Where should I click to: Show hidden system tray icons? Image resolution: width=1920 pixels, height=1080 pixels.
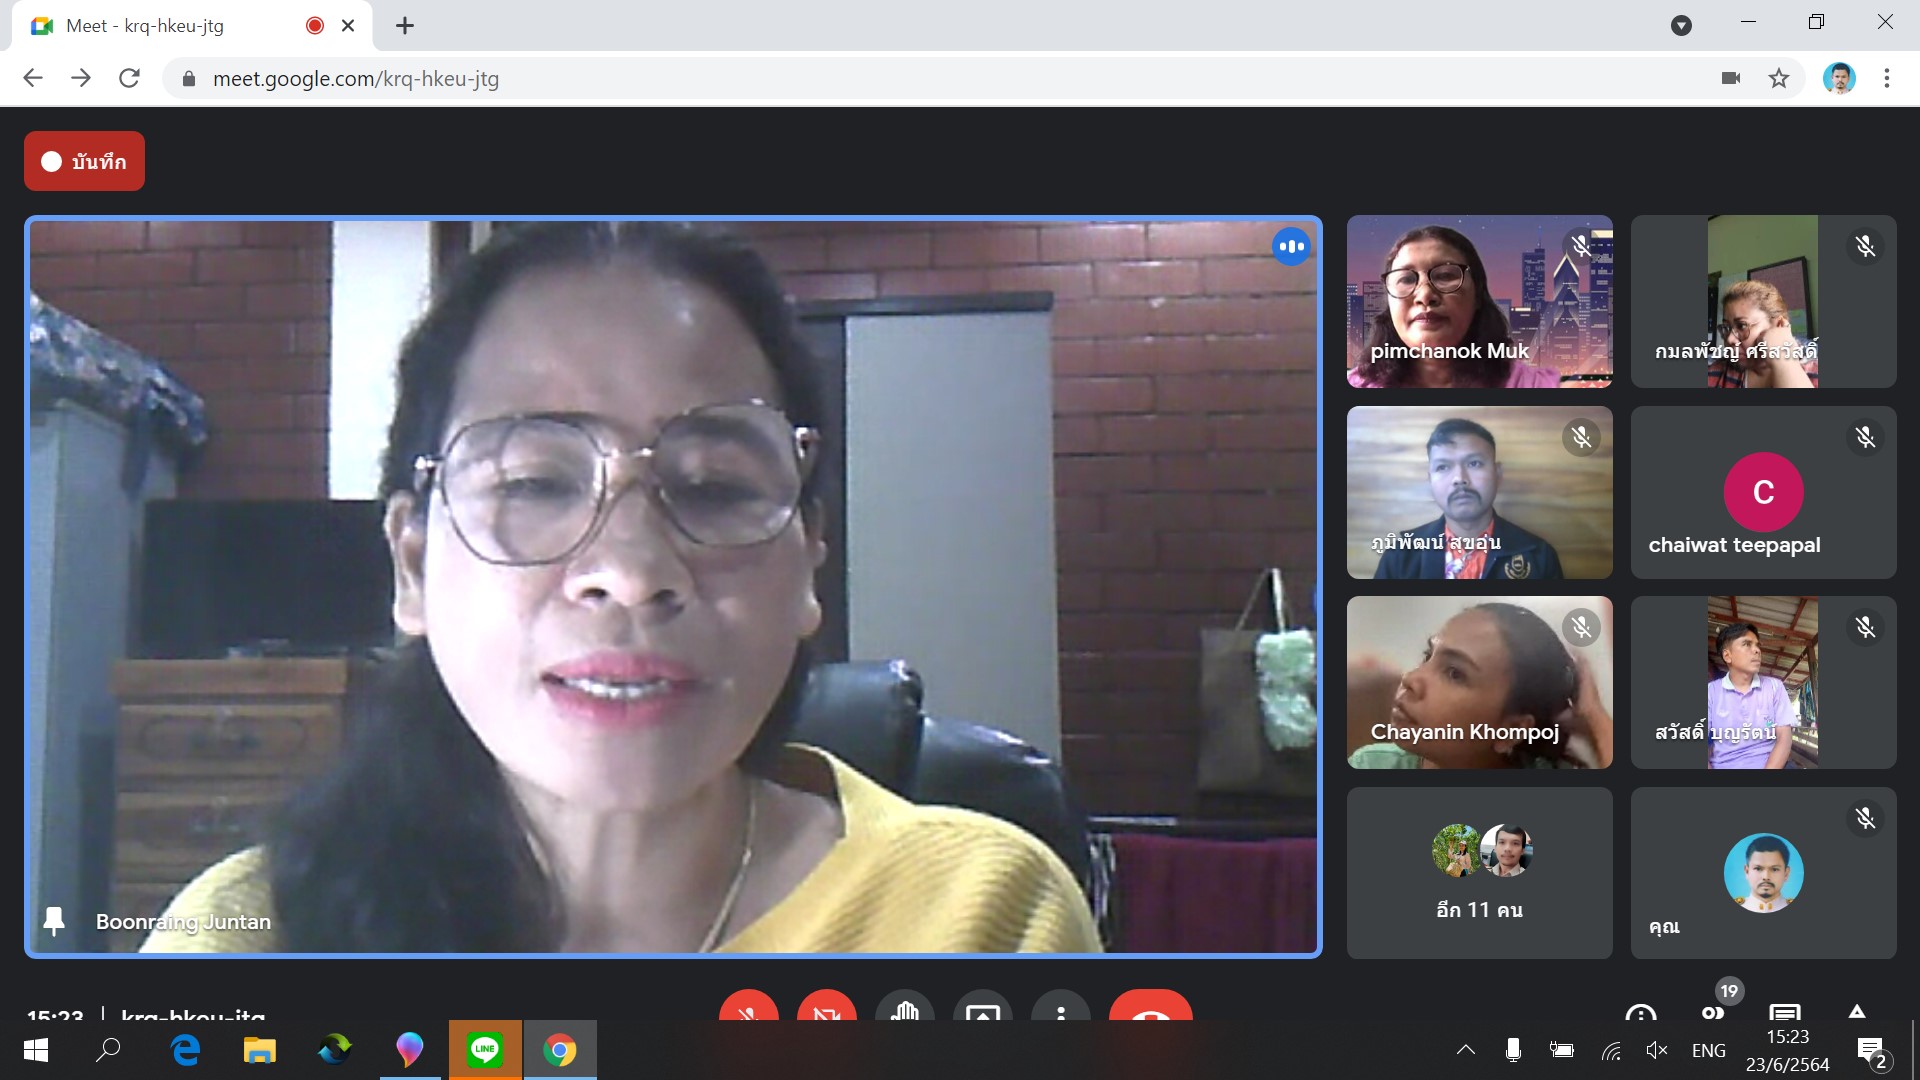click(x=1465, y=1050)
